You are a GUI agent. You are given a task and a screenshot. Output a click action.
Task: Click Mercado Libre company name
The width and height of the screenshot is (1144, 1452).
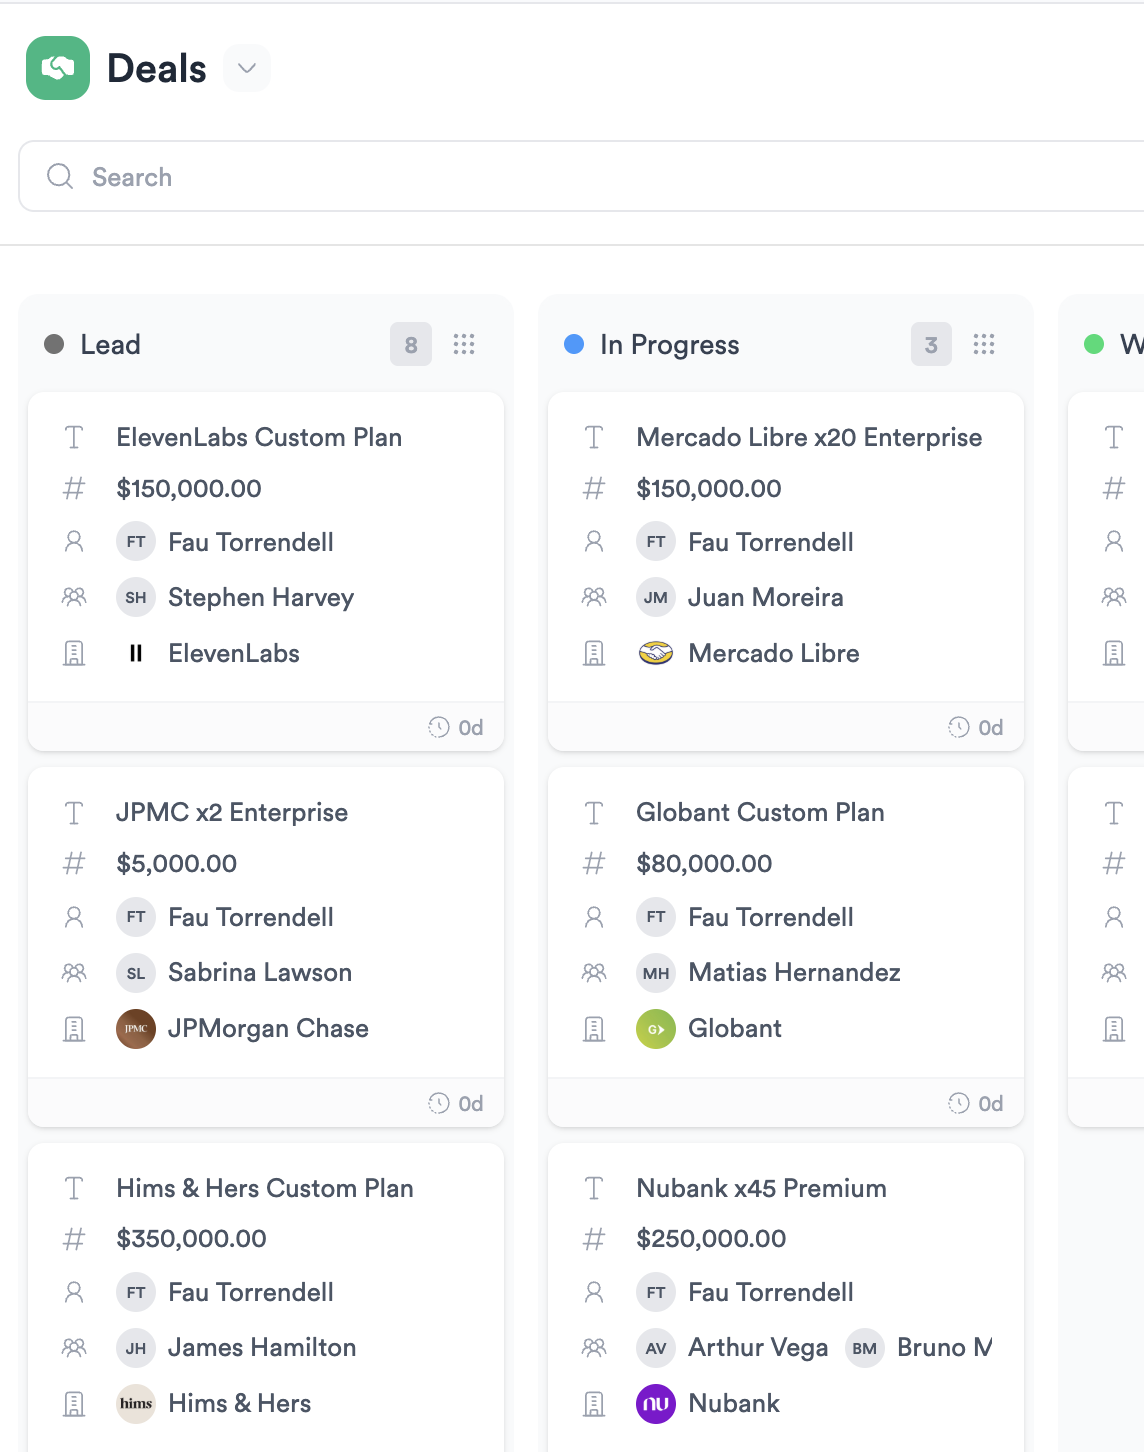774,653
